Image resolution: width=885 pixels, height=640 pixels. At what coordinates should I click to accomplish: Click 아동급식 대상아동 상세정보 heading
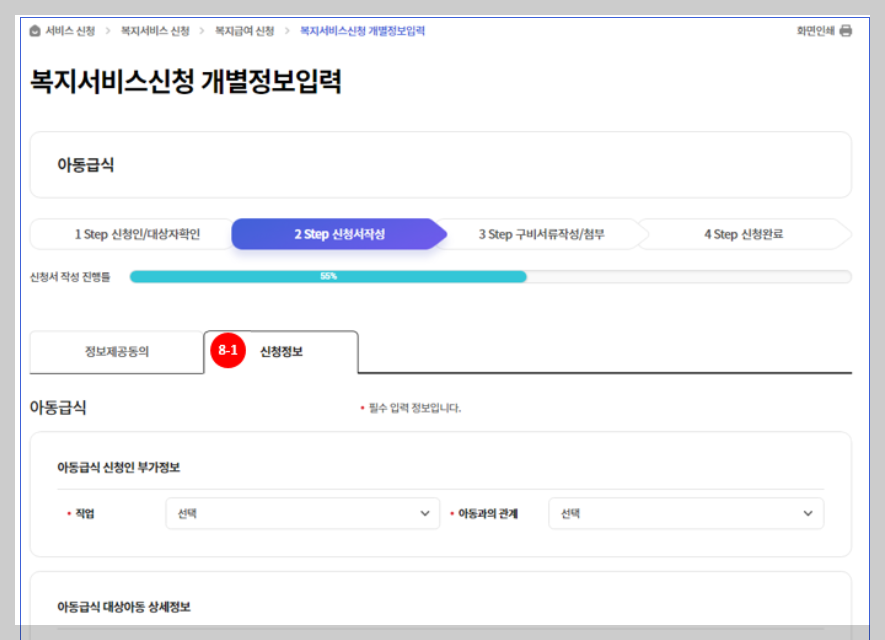click(x=124, y=607)
